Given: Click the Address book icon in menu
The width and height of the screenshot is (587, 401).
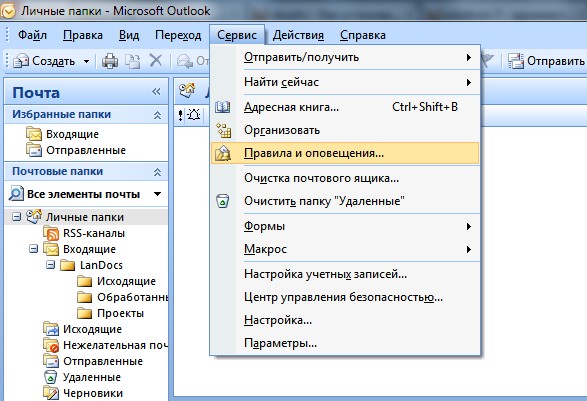Looking at the screenshot, I should (222, 107).
